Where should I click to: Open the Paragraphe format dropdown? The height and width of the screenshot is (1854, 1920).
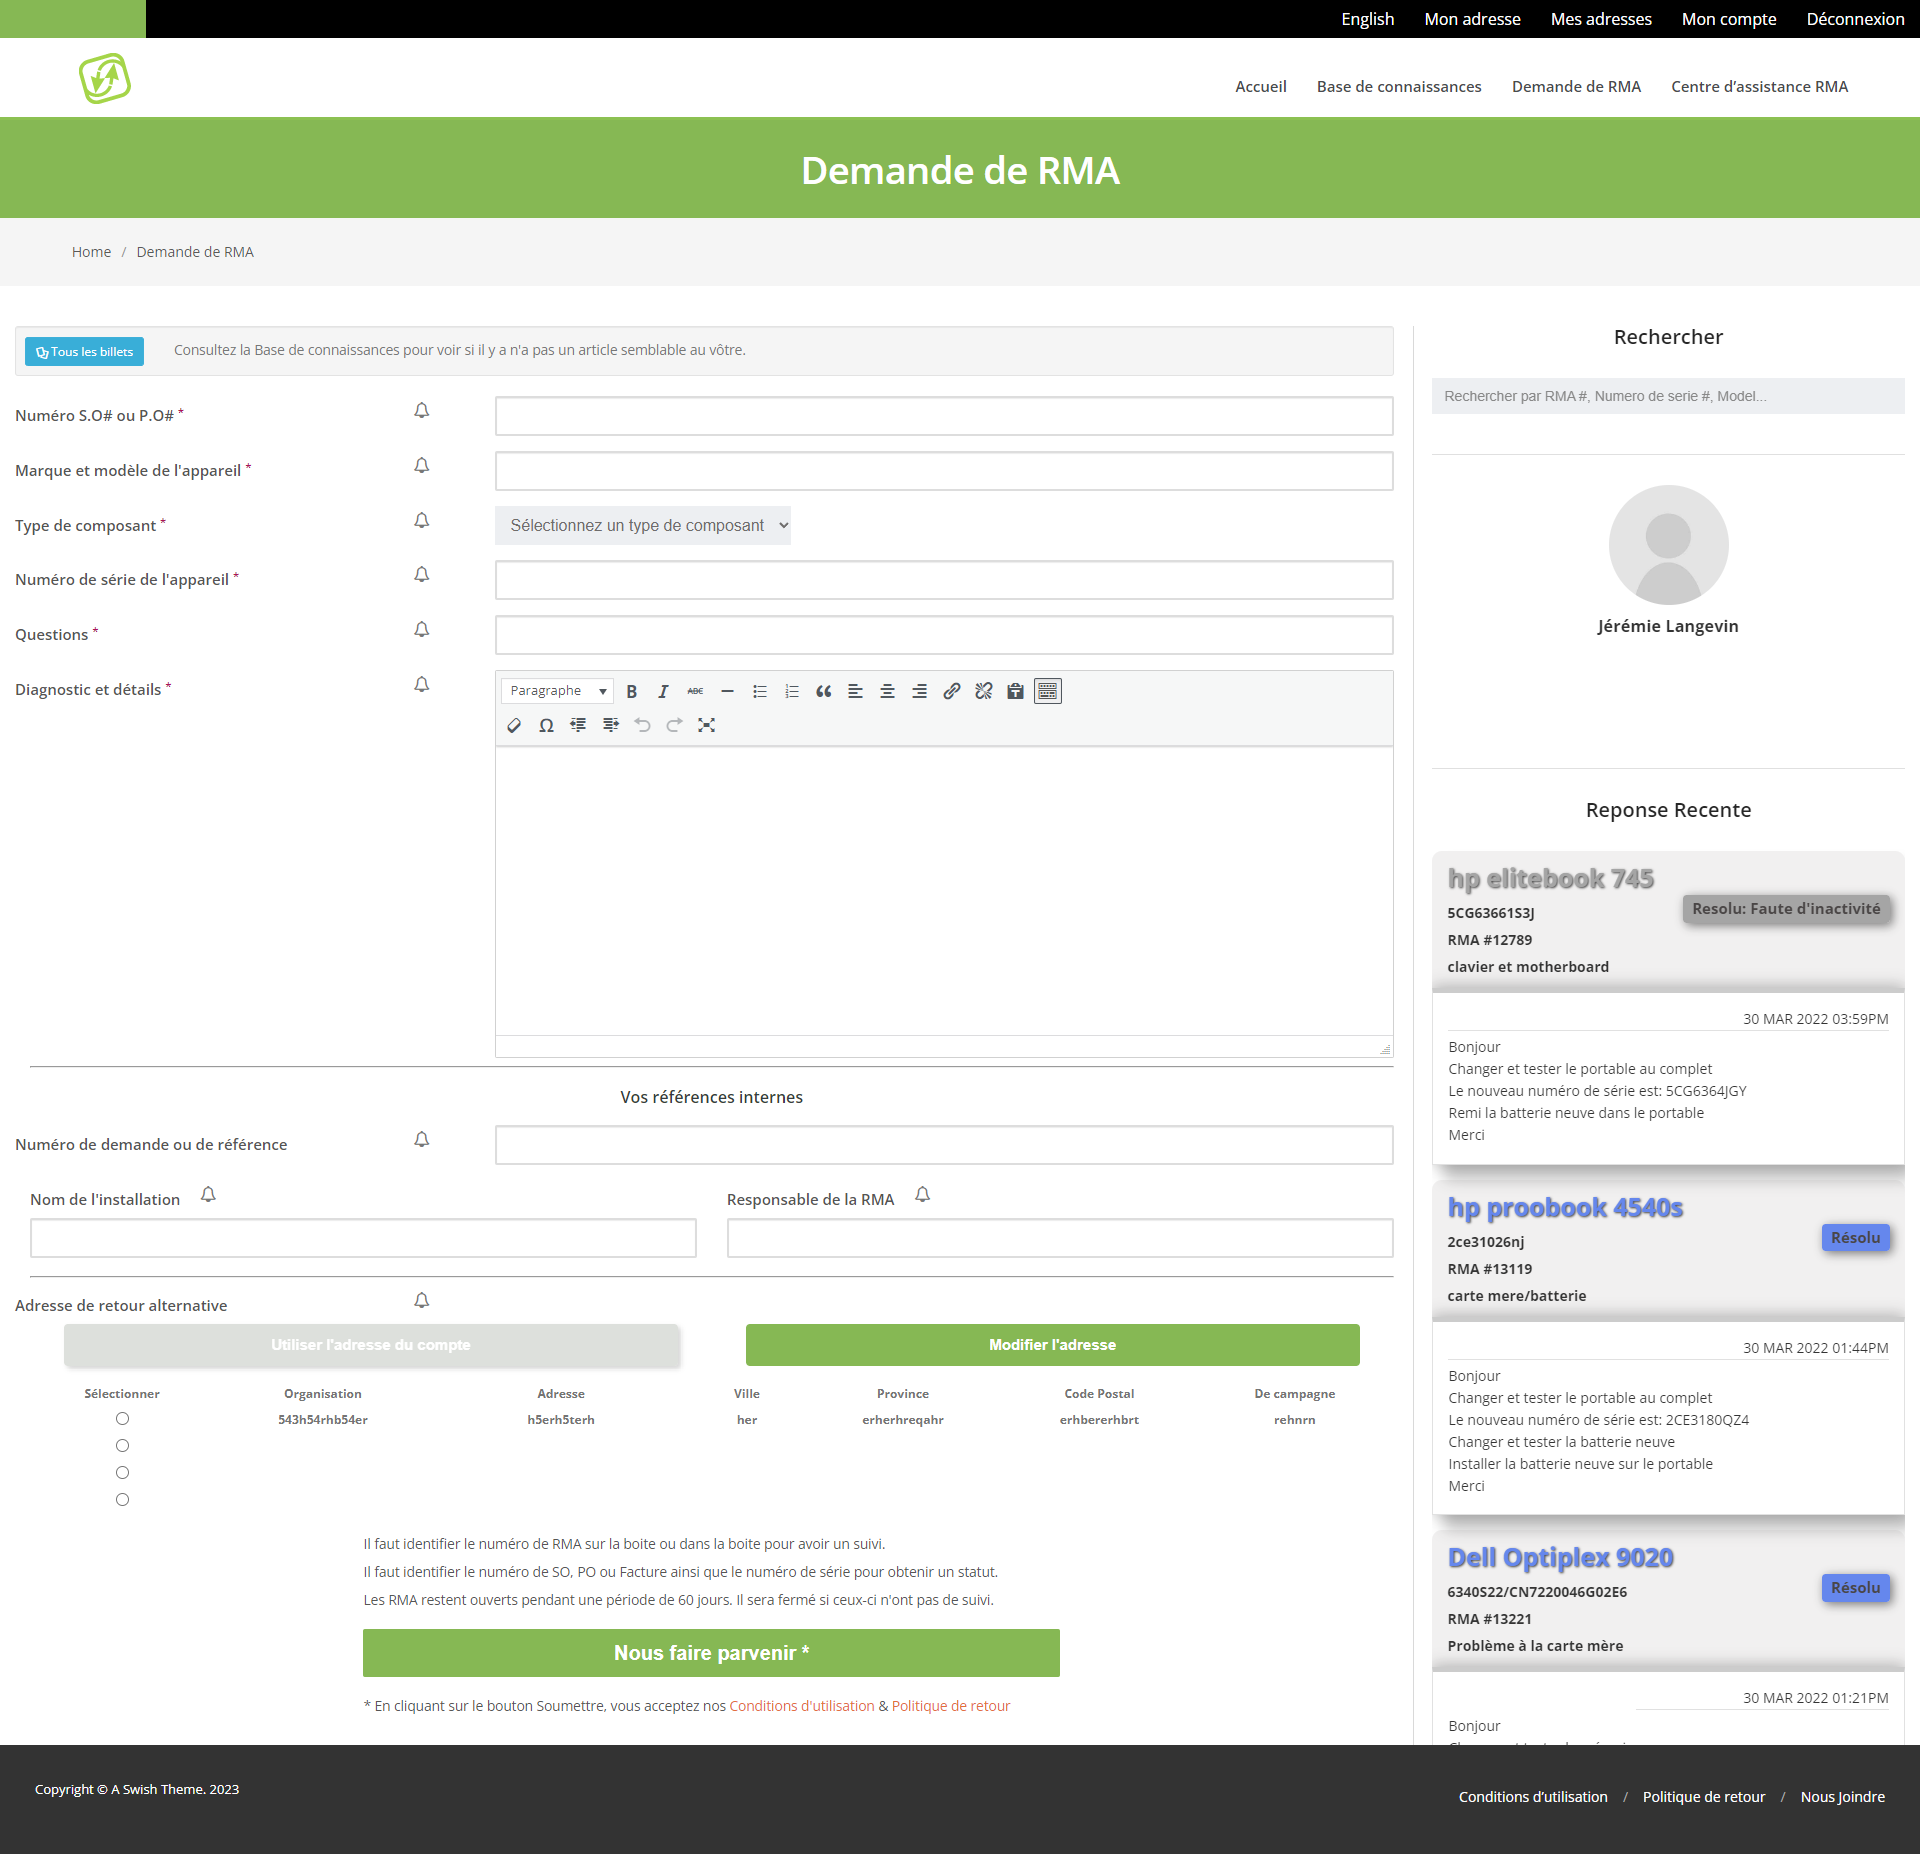click(557, 691)
